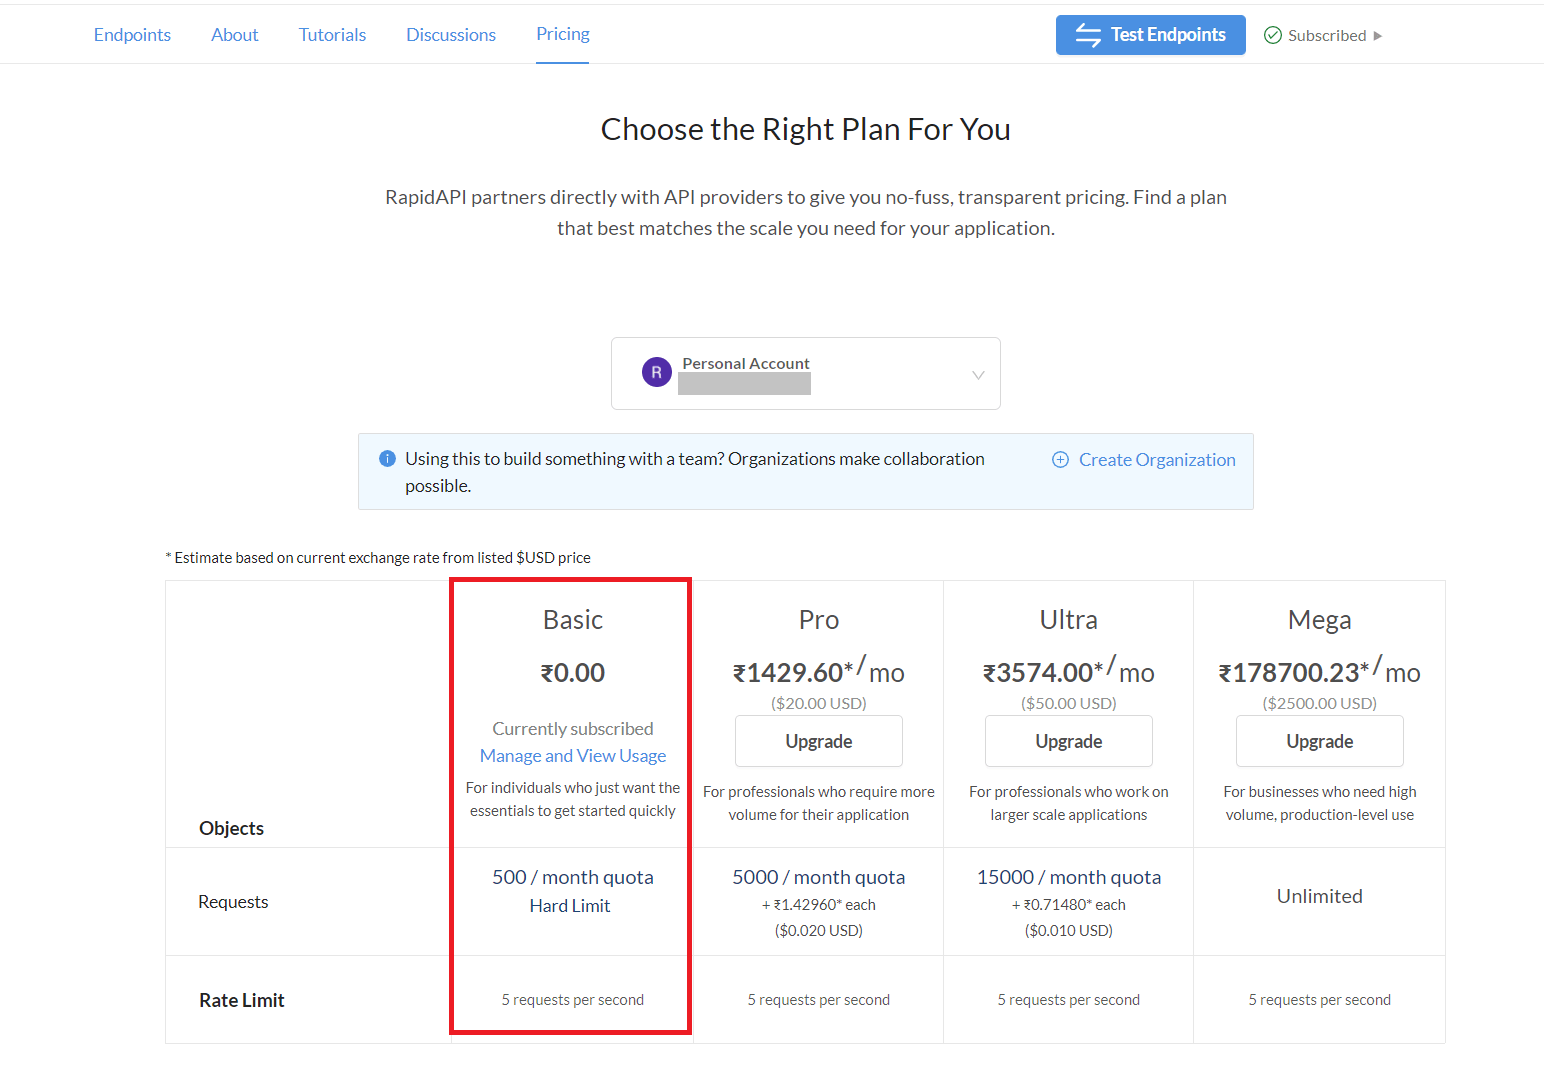Go to the Tutorials tab

pyautogui.click(x=332, y=35)
